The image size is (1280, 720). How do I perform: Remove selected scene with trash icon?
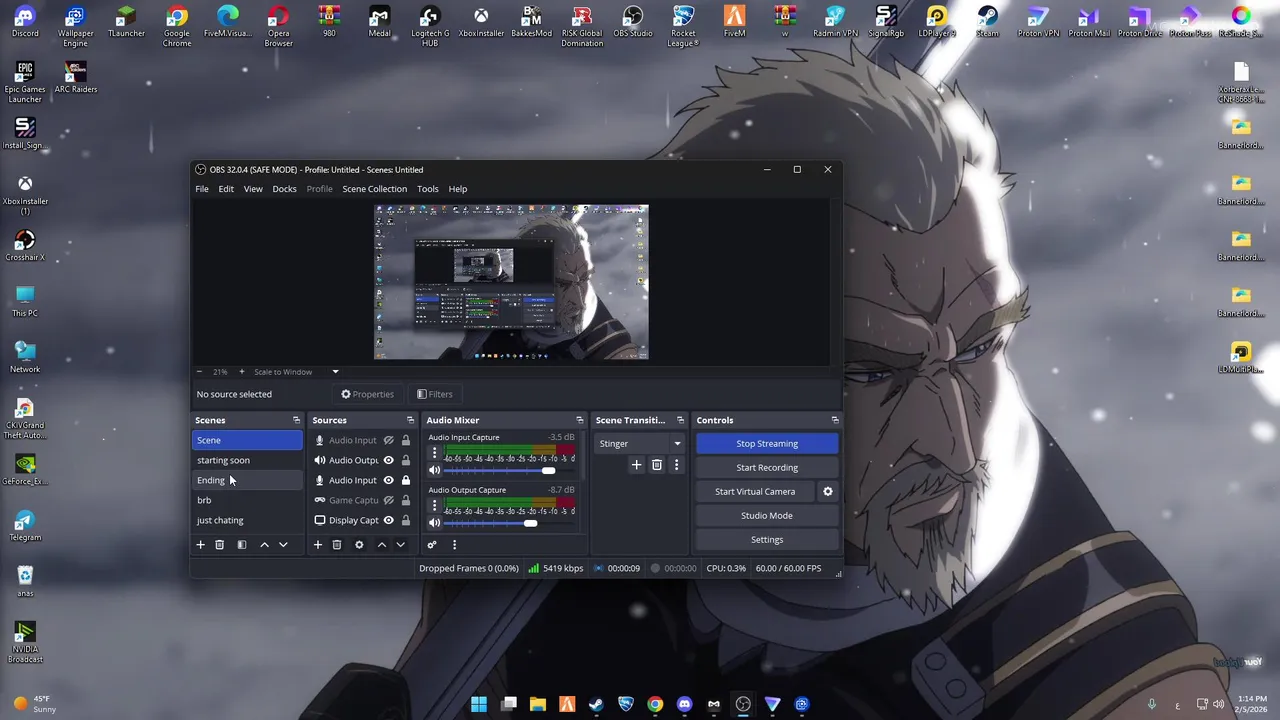pos(220,545)
